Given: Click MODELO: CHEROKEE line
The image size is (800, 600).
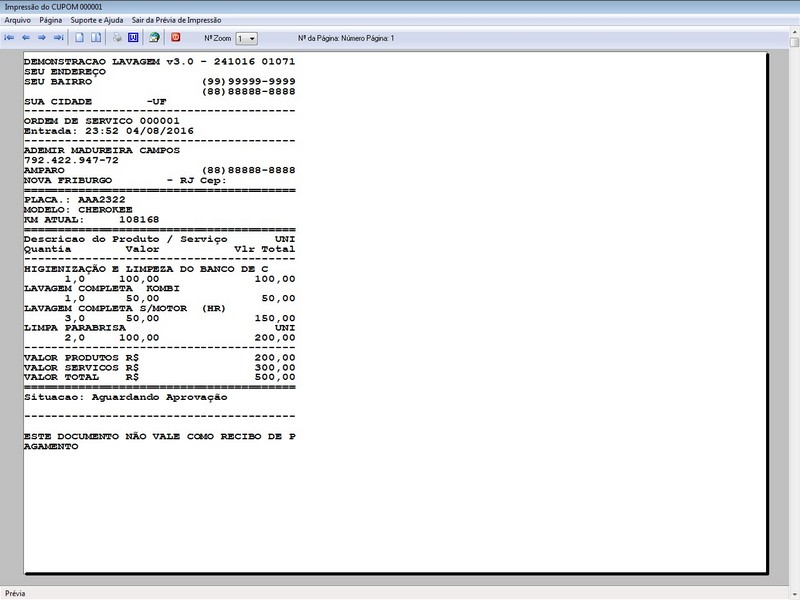Looking at the screenshot, I should 78,210.
